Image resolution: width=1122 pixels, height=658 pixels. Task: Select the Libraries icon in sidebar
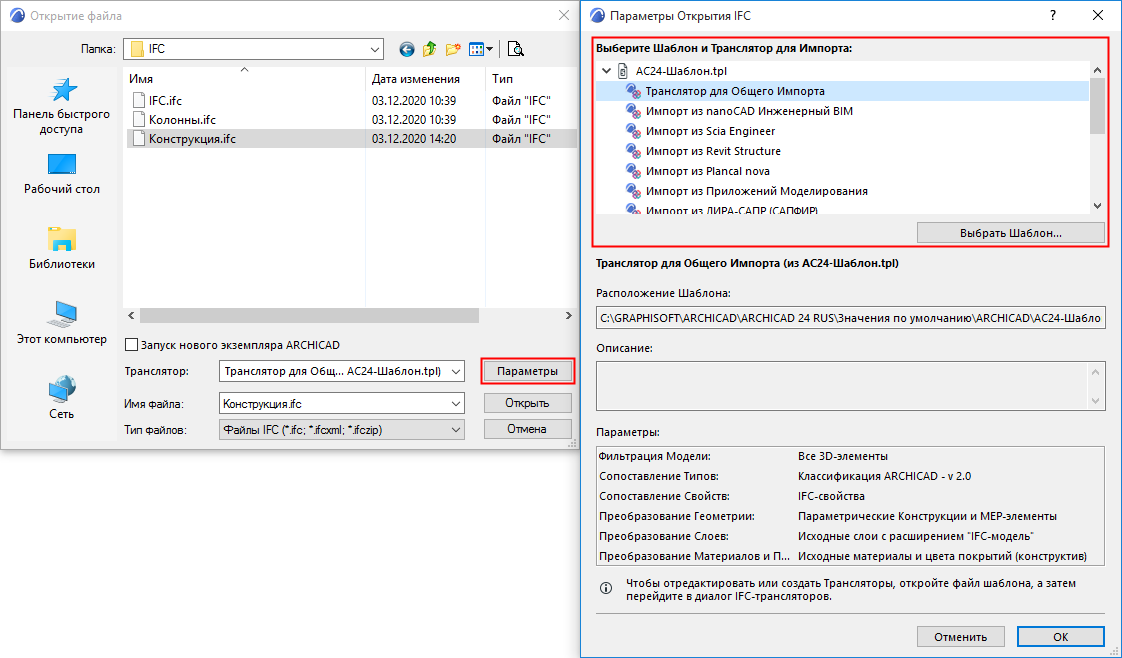(x=62, y=240)
